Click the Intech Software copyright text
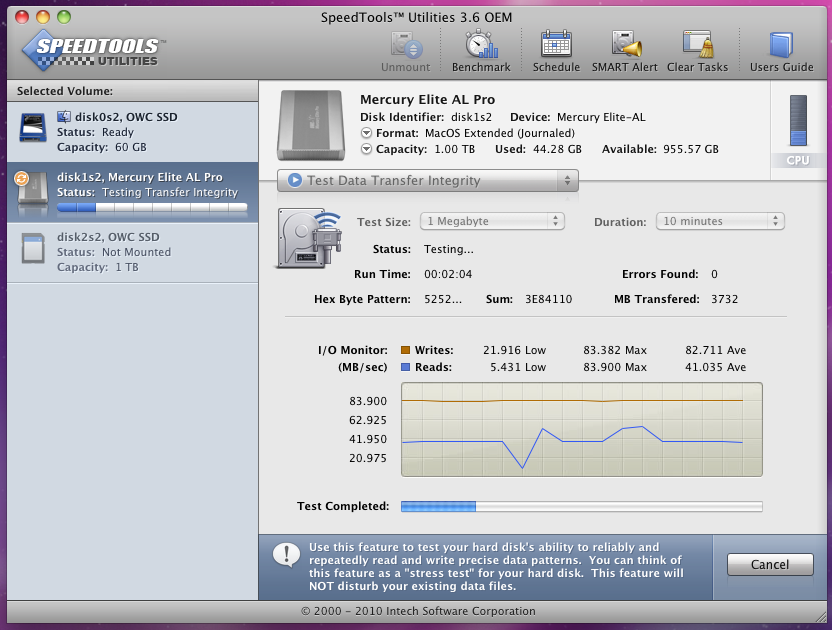 point(418,611)
